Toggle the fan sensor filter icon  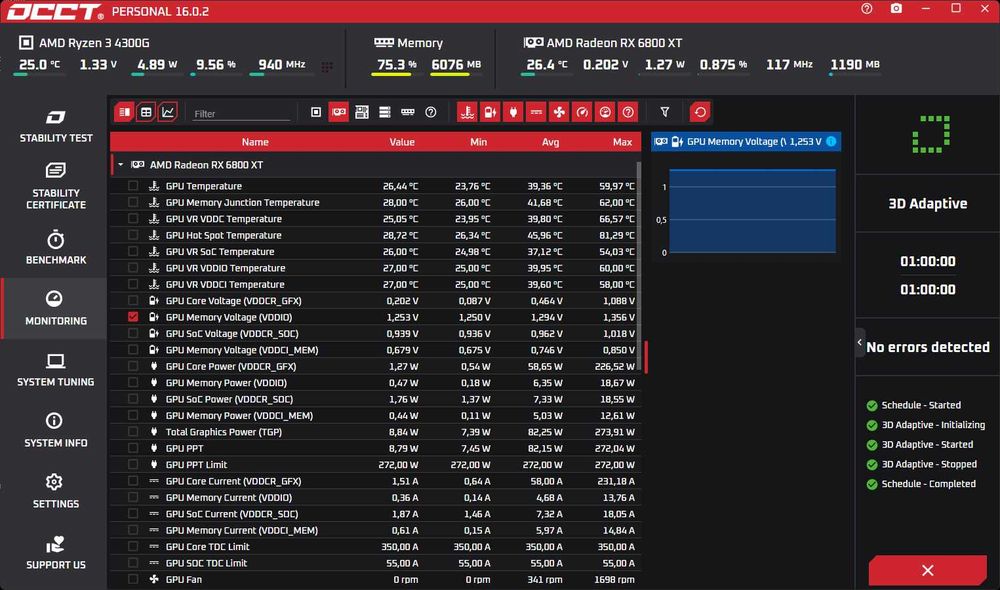pos(559,112)
